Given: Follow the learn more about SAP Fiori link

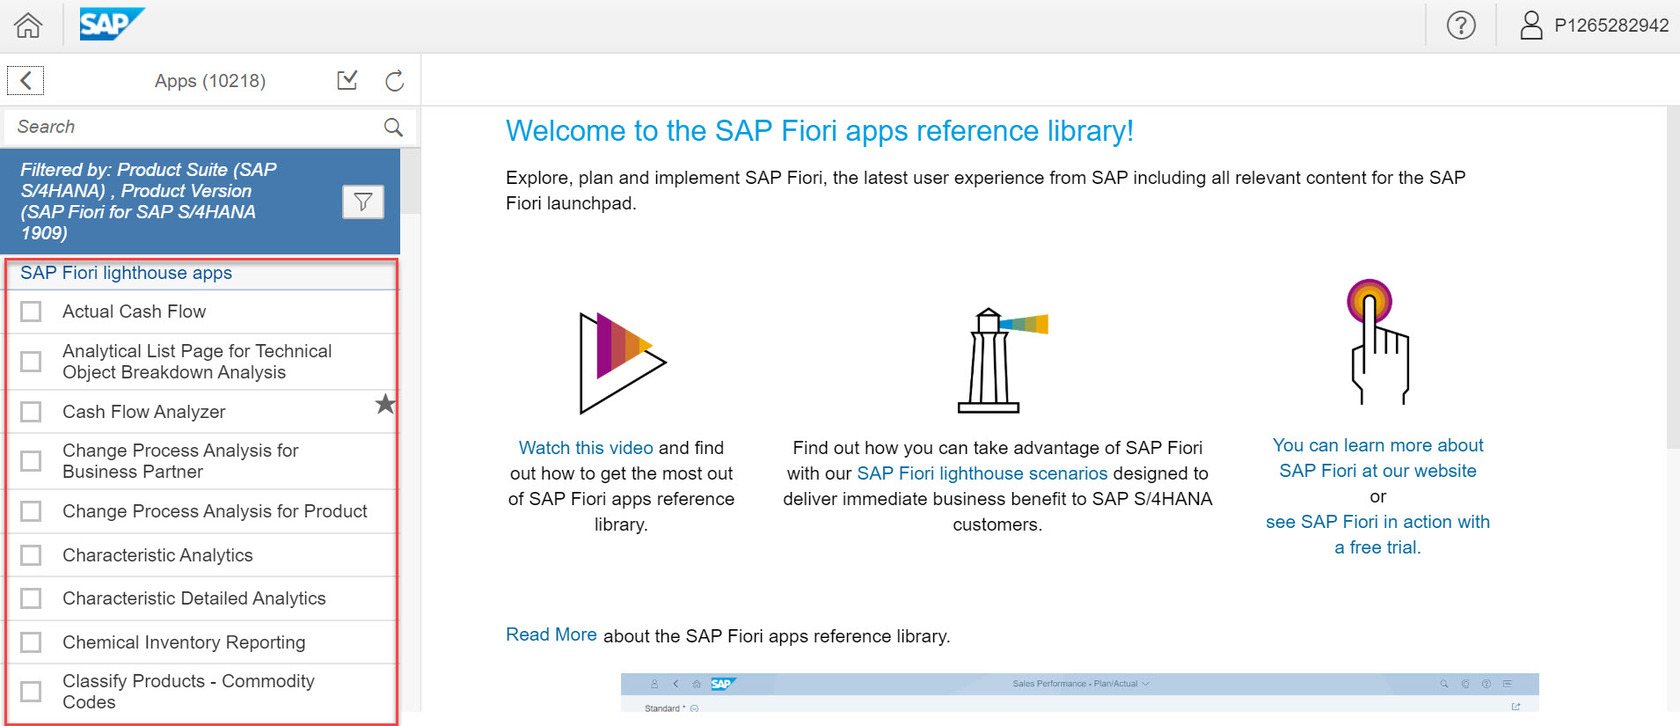Looking at the screenshot, I should click(x=1377, y=458).
